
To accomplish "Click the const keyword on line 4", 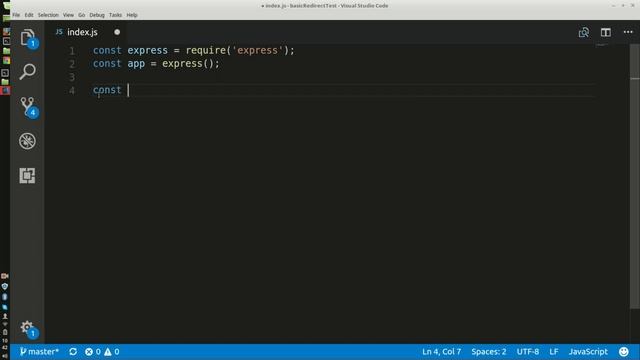I will pyautogui.click(x=107, y=90).
